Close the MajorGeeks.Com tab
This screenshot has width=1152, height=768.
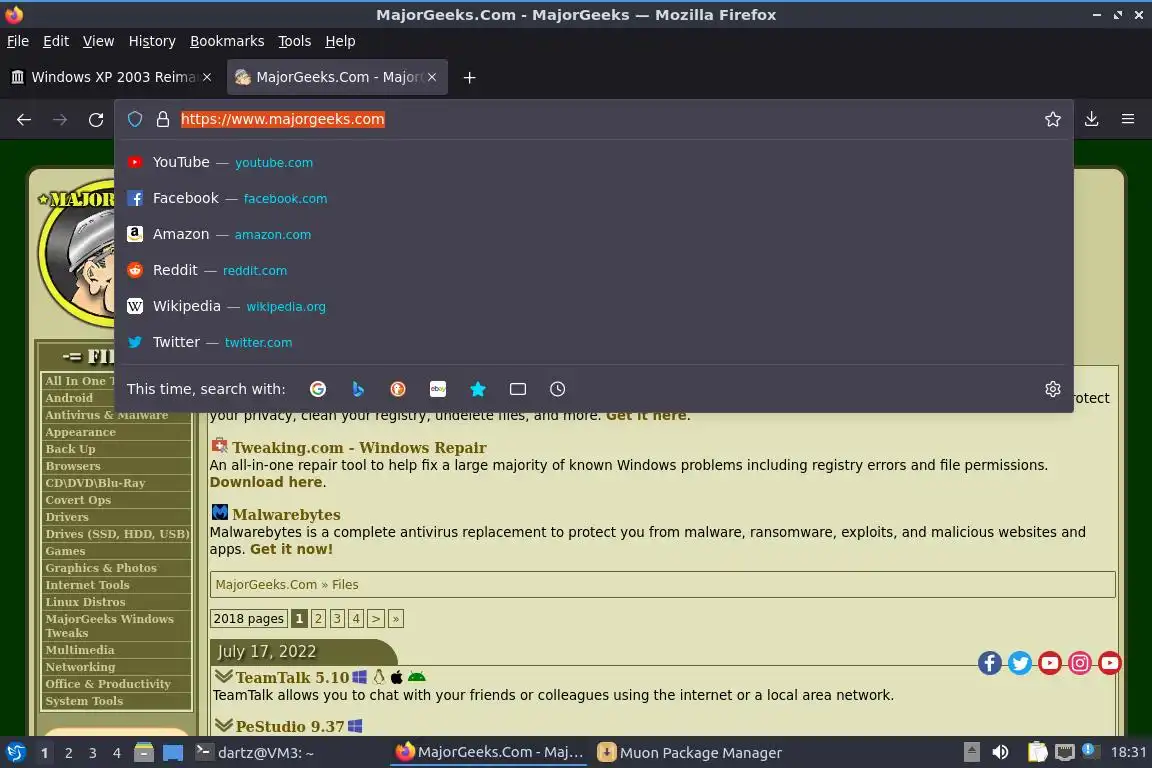[x=432, y=77]
